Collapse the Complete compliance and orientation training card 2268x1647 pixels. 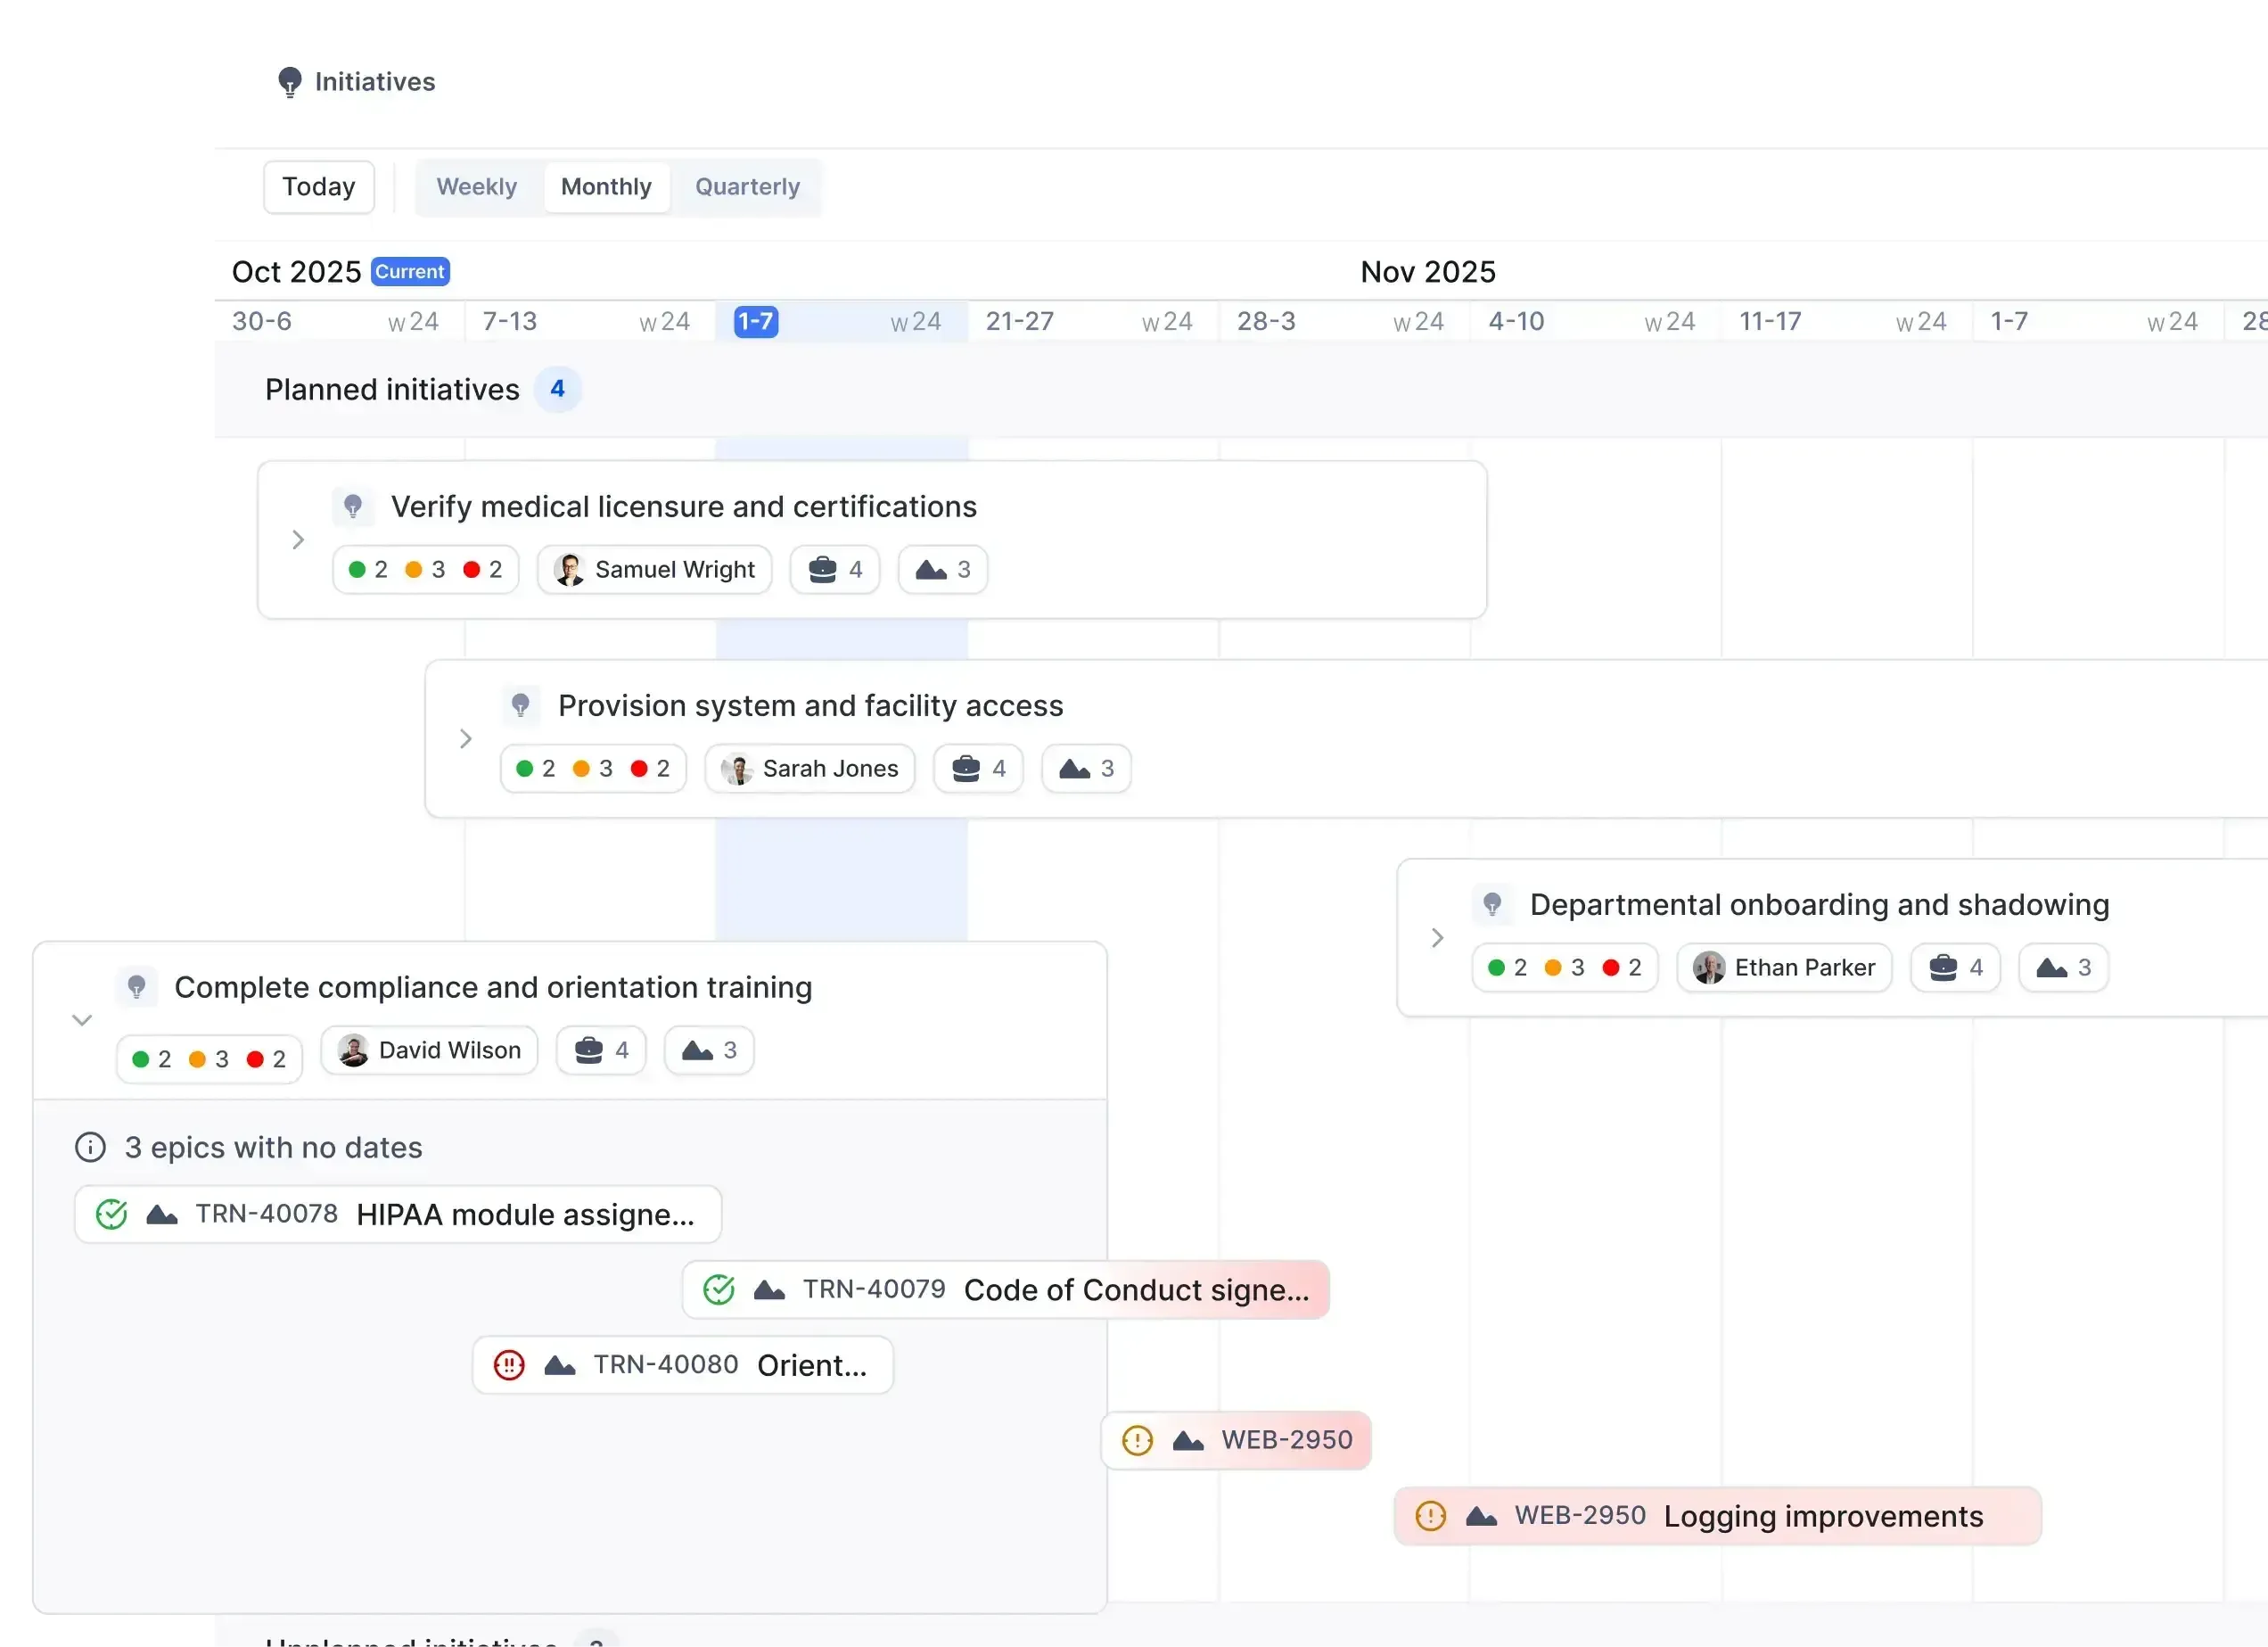[81, 1019]
